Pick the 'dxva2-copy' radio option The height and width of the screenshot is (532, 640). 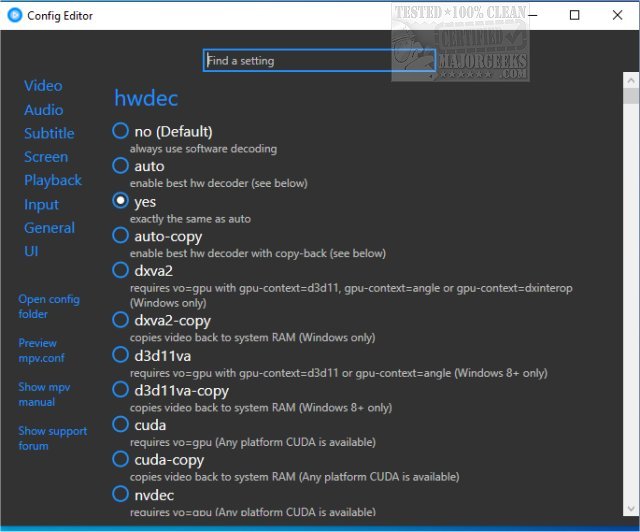(x=120, y=320)
